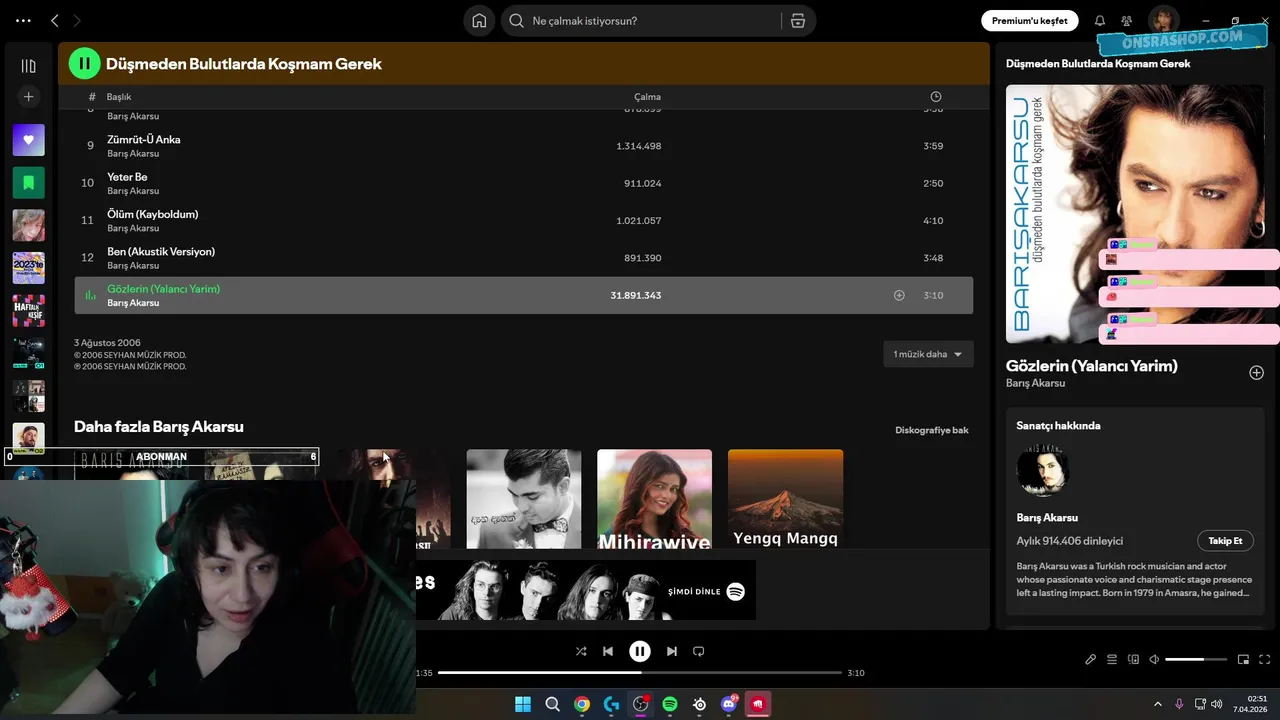This screenshot has height=720, width=1280.
Task: Open the Browse icon in the search bar
Action: [797, 21]
